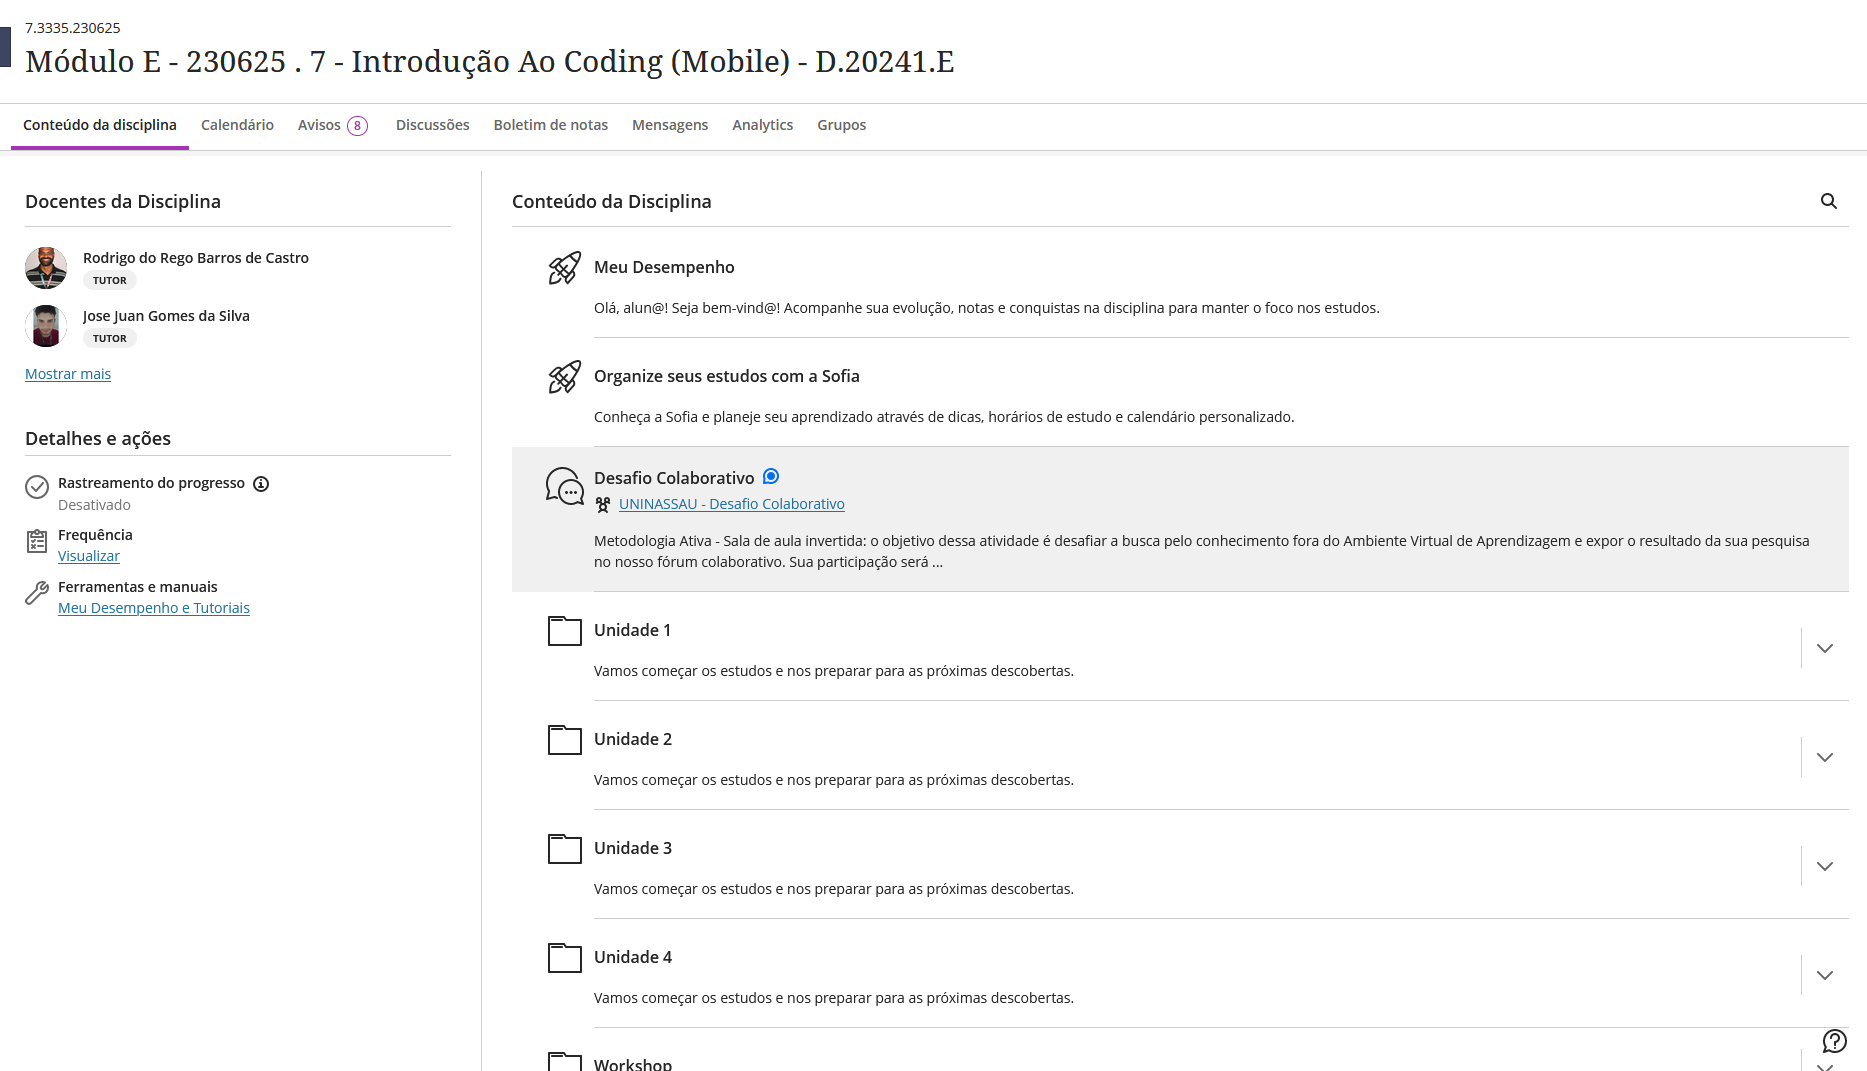Click the search magnifier icon
This screenshot has width=1867, height=1071.
(x=1828, y=201)
